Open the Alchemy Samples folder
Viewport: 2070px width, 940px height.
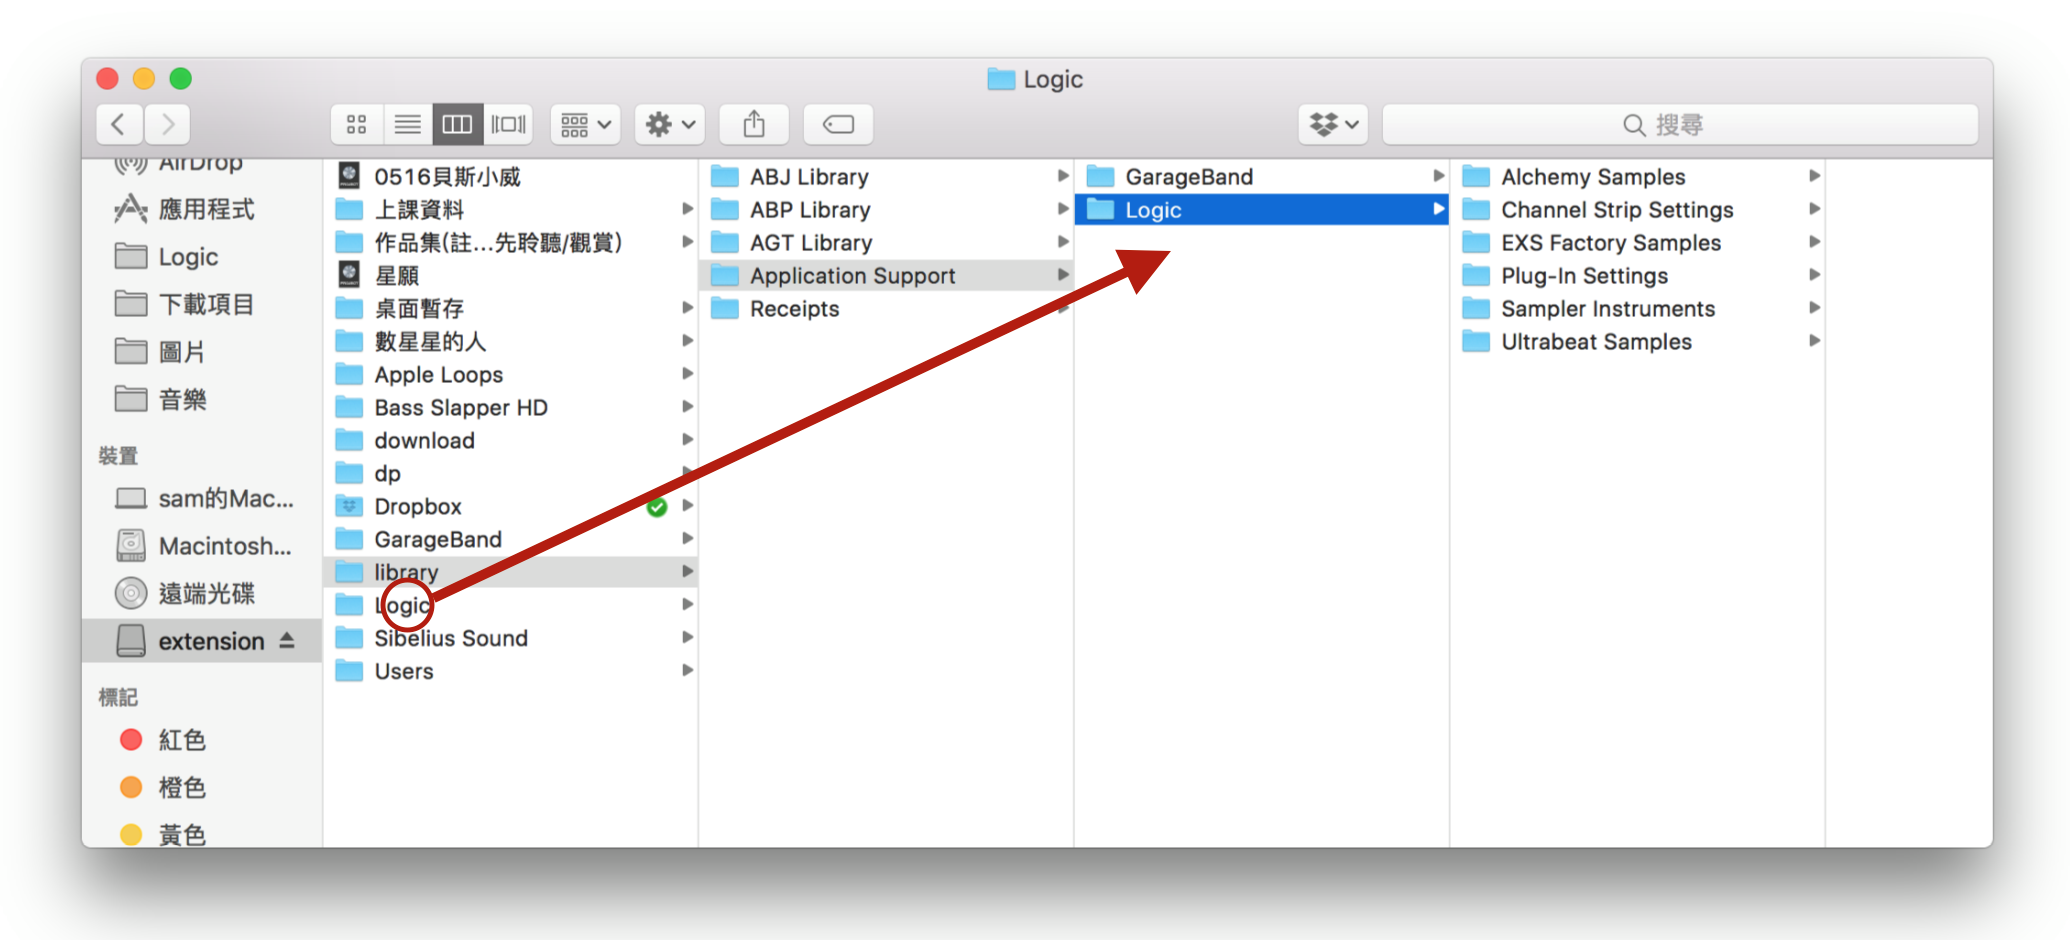(1592, 177)
